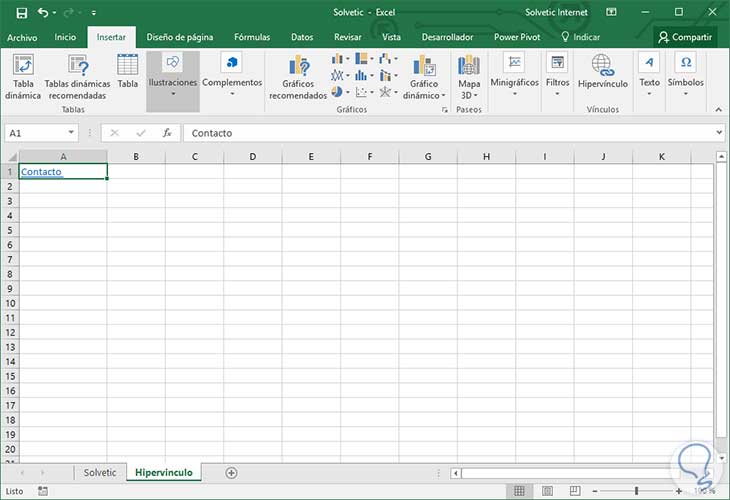
Task: Expand the Filtros dropdown
Action: click(x=557, y=76)
